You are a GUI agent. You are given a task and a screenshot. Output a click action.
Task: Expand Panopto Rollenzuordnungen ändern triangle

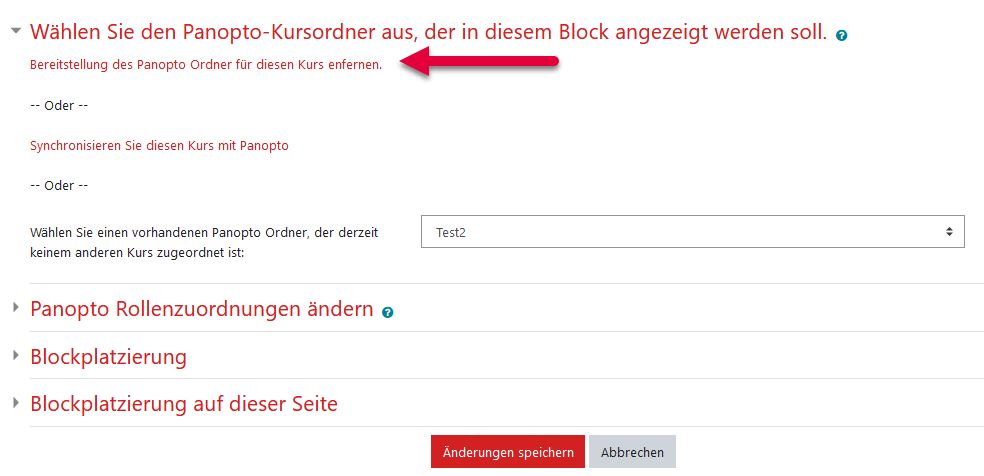click(16, 307)
